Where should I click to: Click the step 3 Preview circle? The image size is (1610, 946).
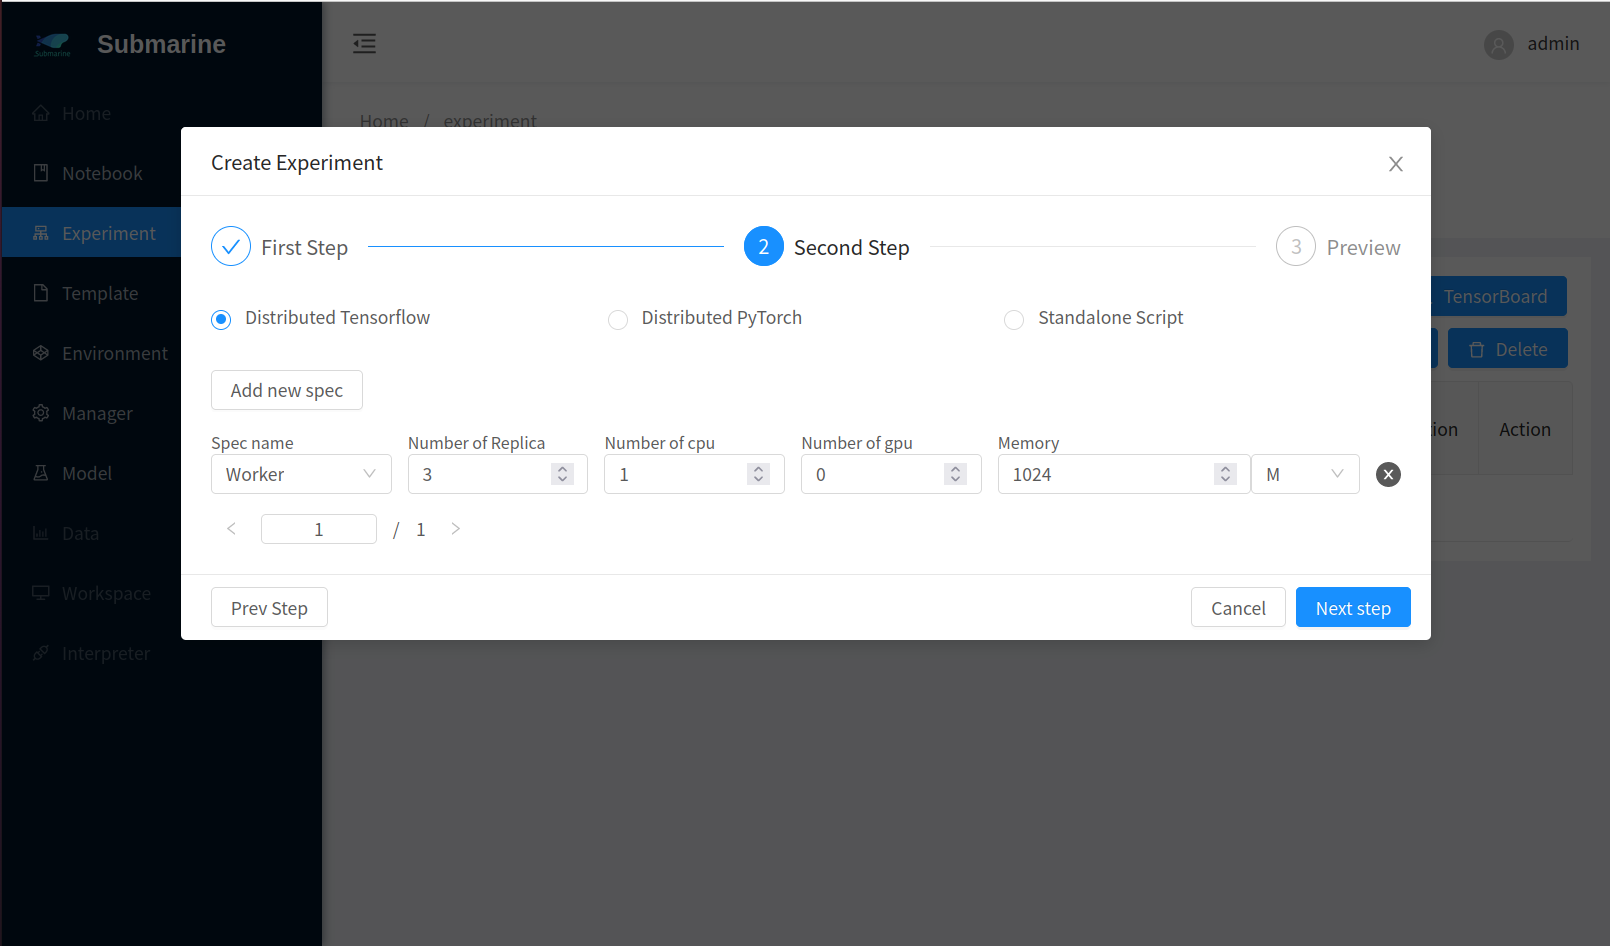click(1295, 247)
